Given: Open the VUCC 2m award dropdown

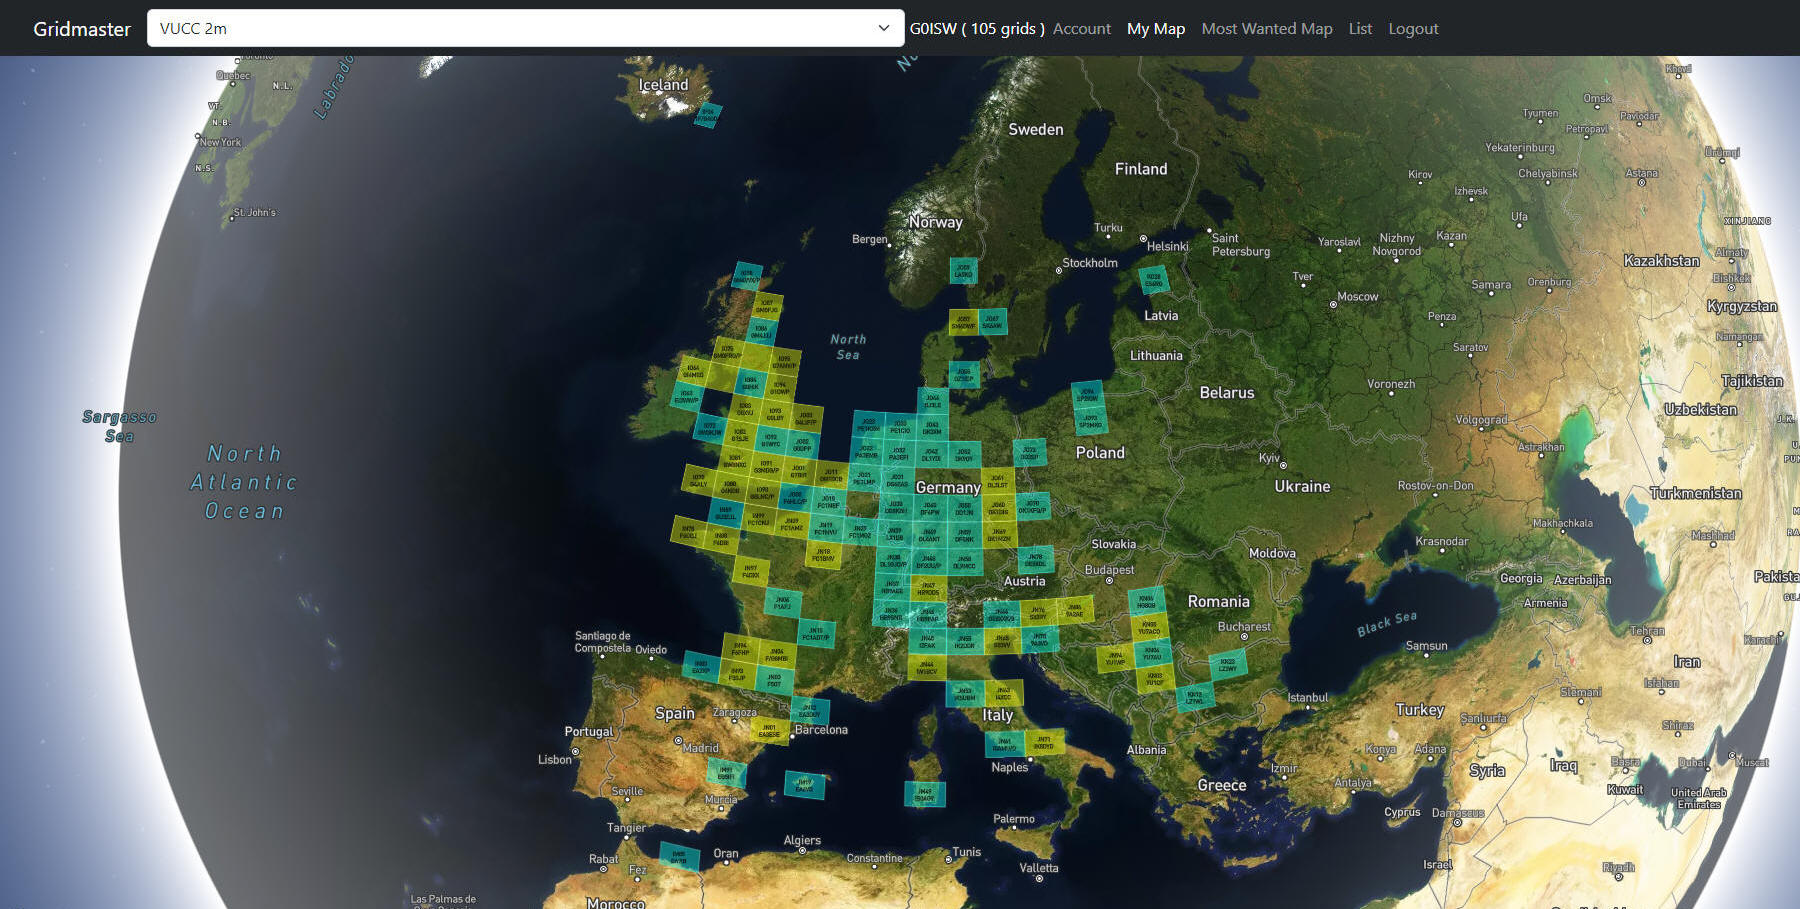Looking at the screenshot, I should coord(525,28).
